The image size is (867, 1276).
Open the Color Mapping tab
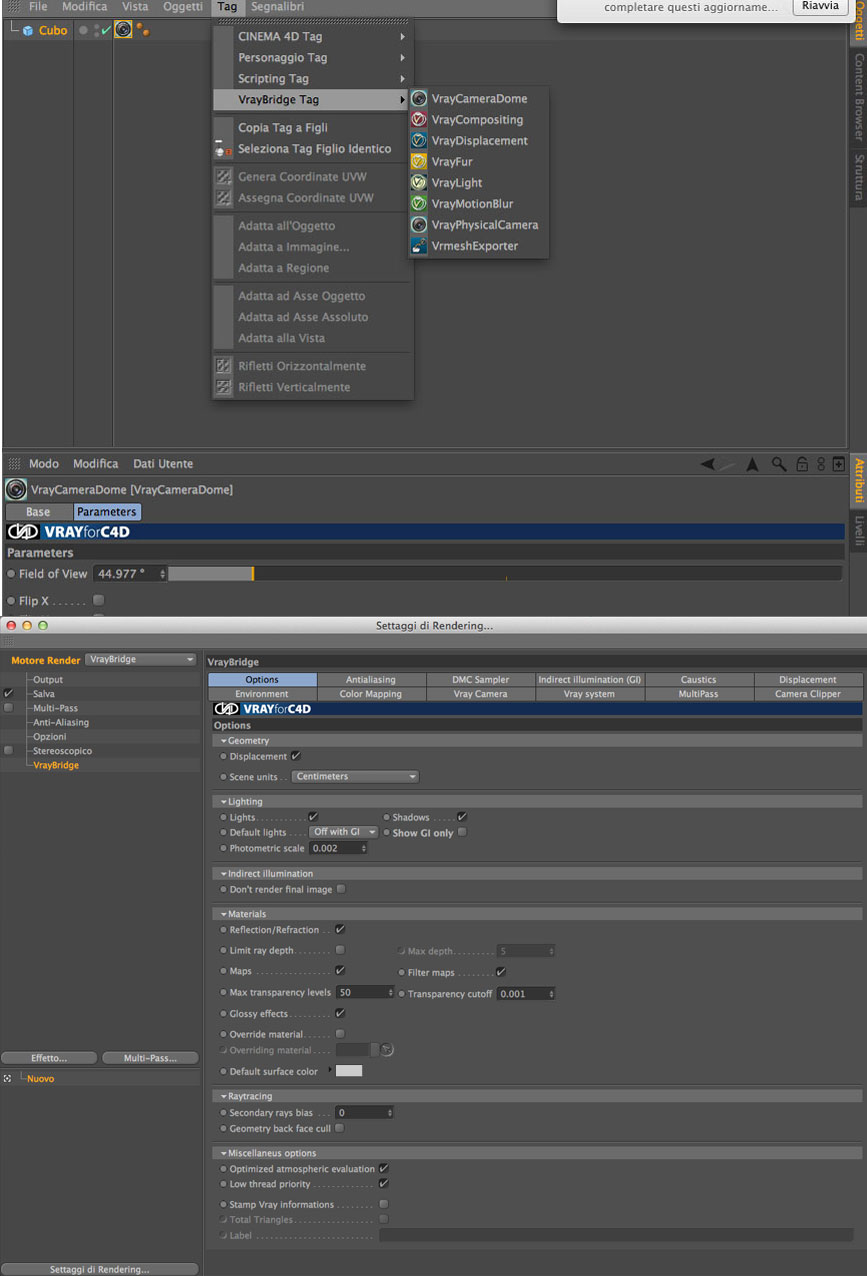371,694
